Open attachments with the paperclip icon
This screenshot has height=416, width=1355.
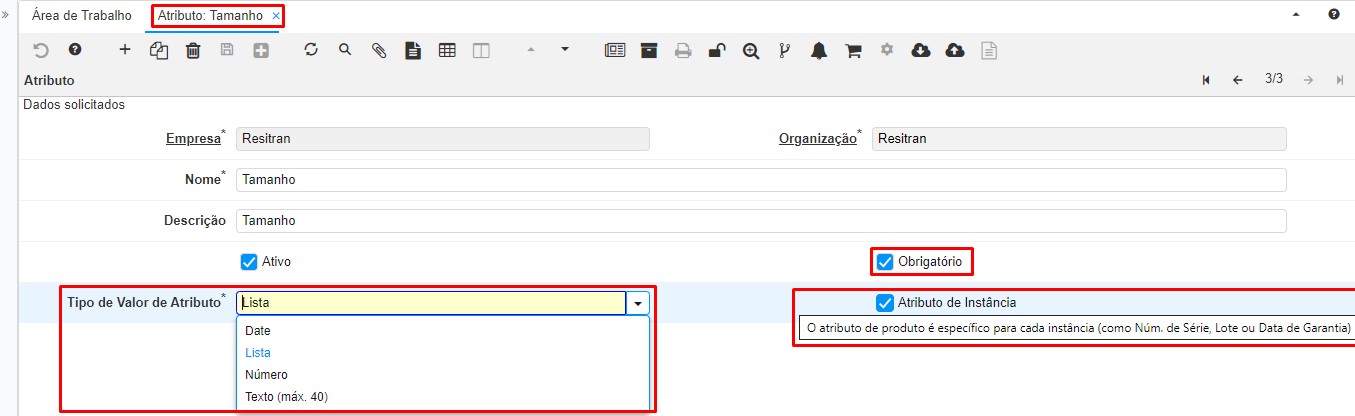tap(379, 50)
